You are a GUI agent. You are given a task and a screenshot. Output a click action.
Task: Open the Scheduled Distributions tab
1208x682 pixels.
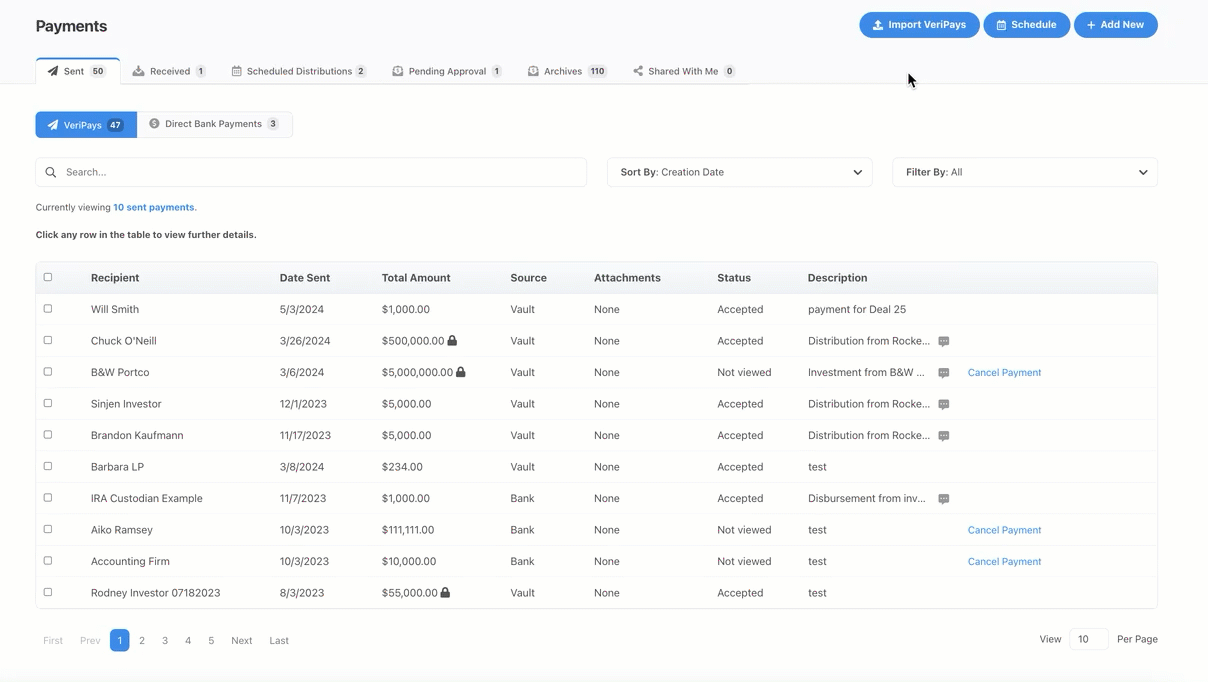pos(298,71)
